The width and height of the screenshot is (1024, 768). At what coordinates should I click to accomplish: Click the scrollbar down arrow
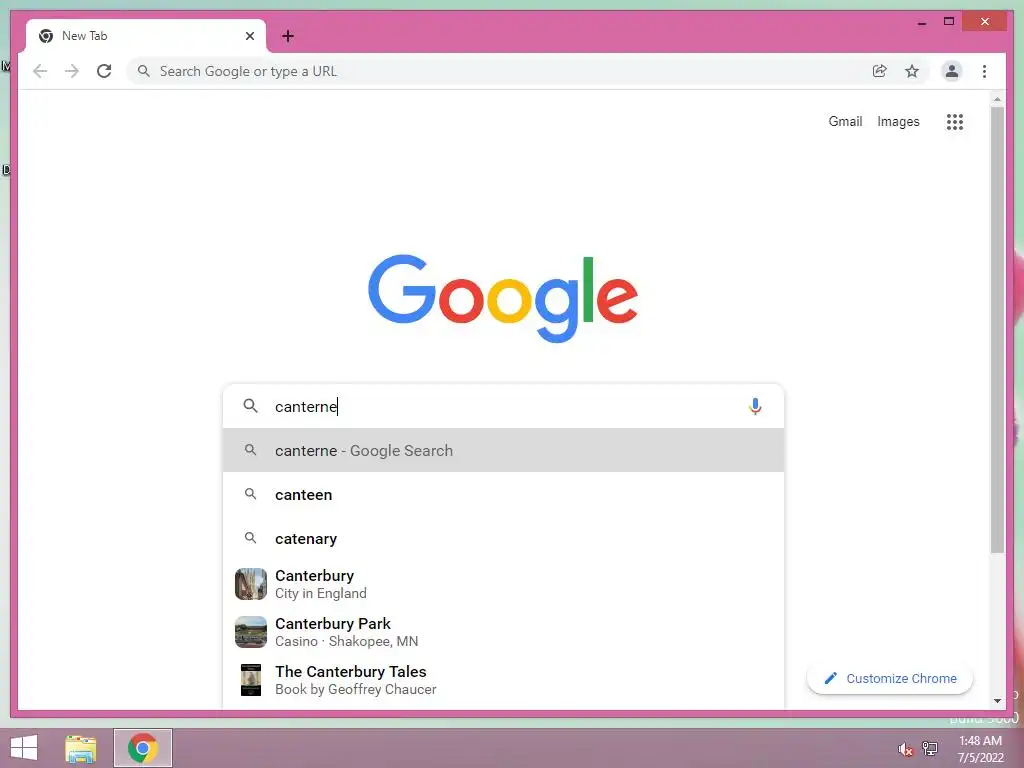[x=997, y=701]
